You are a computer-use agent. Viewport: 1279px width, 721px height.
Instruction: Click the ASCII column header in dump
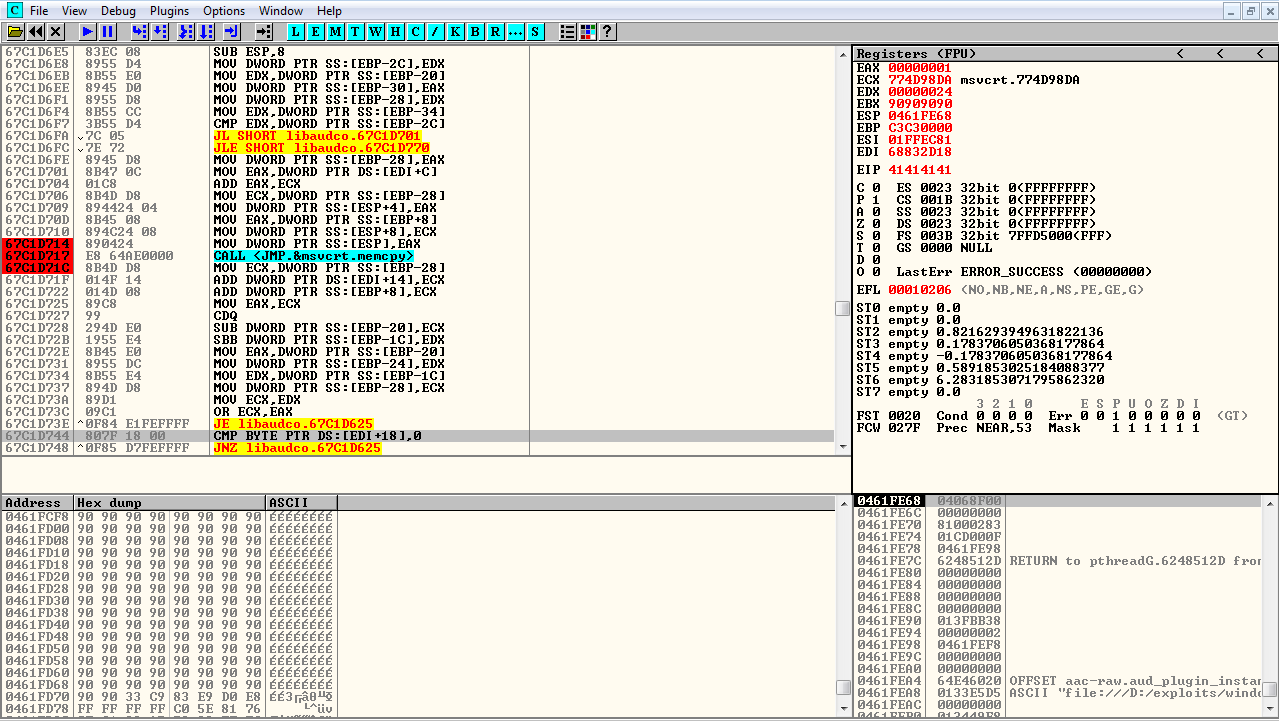(x=301, y=503)
